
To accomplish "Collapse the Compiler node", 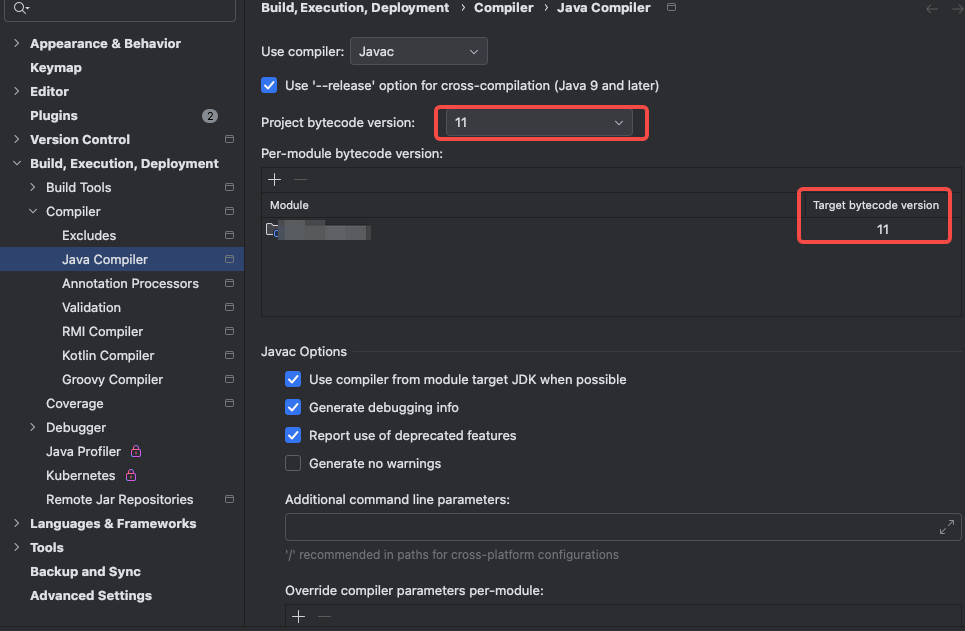I will click(33, 211).
